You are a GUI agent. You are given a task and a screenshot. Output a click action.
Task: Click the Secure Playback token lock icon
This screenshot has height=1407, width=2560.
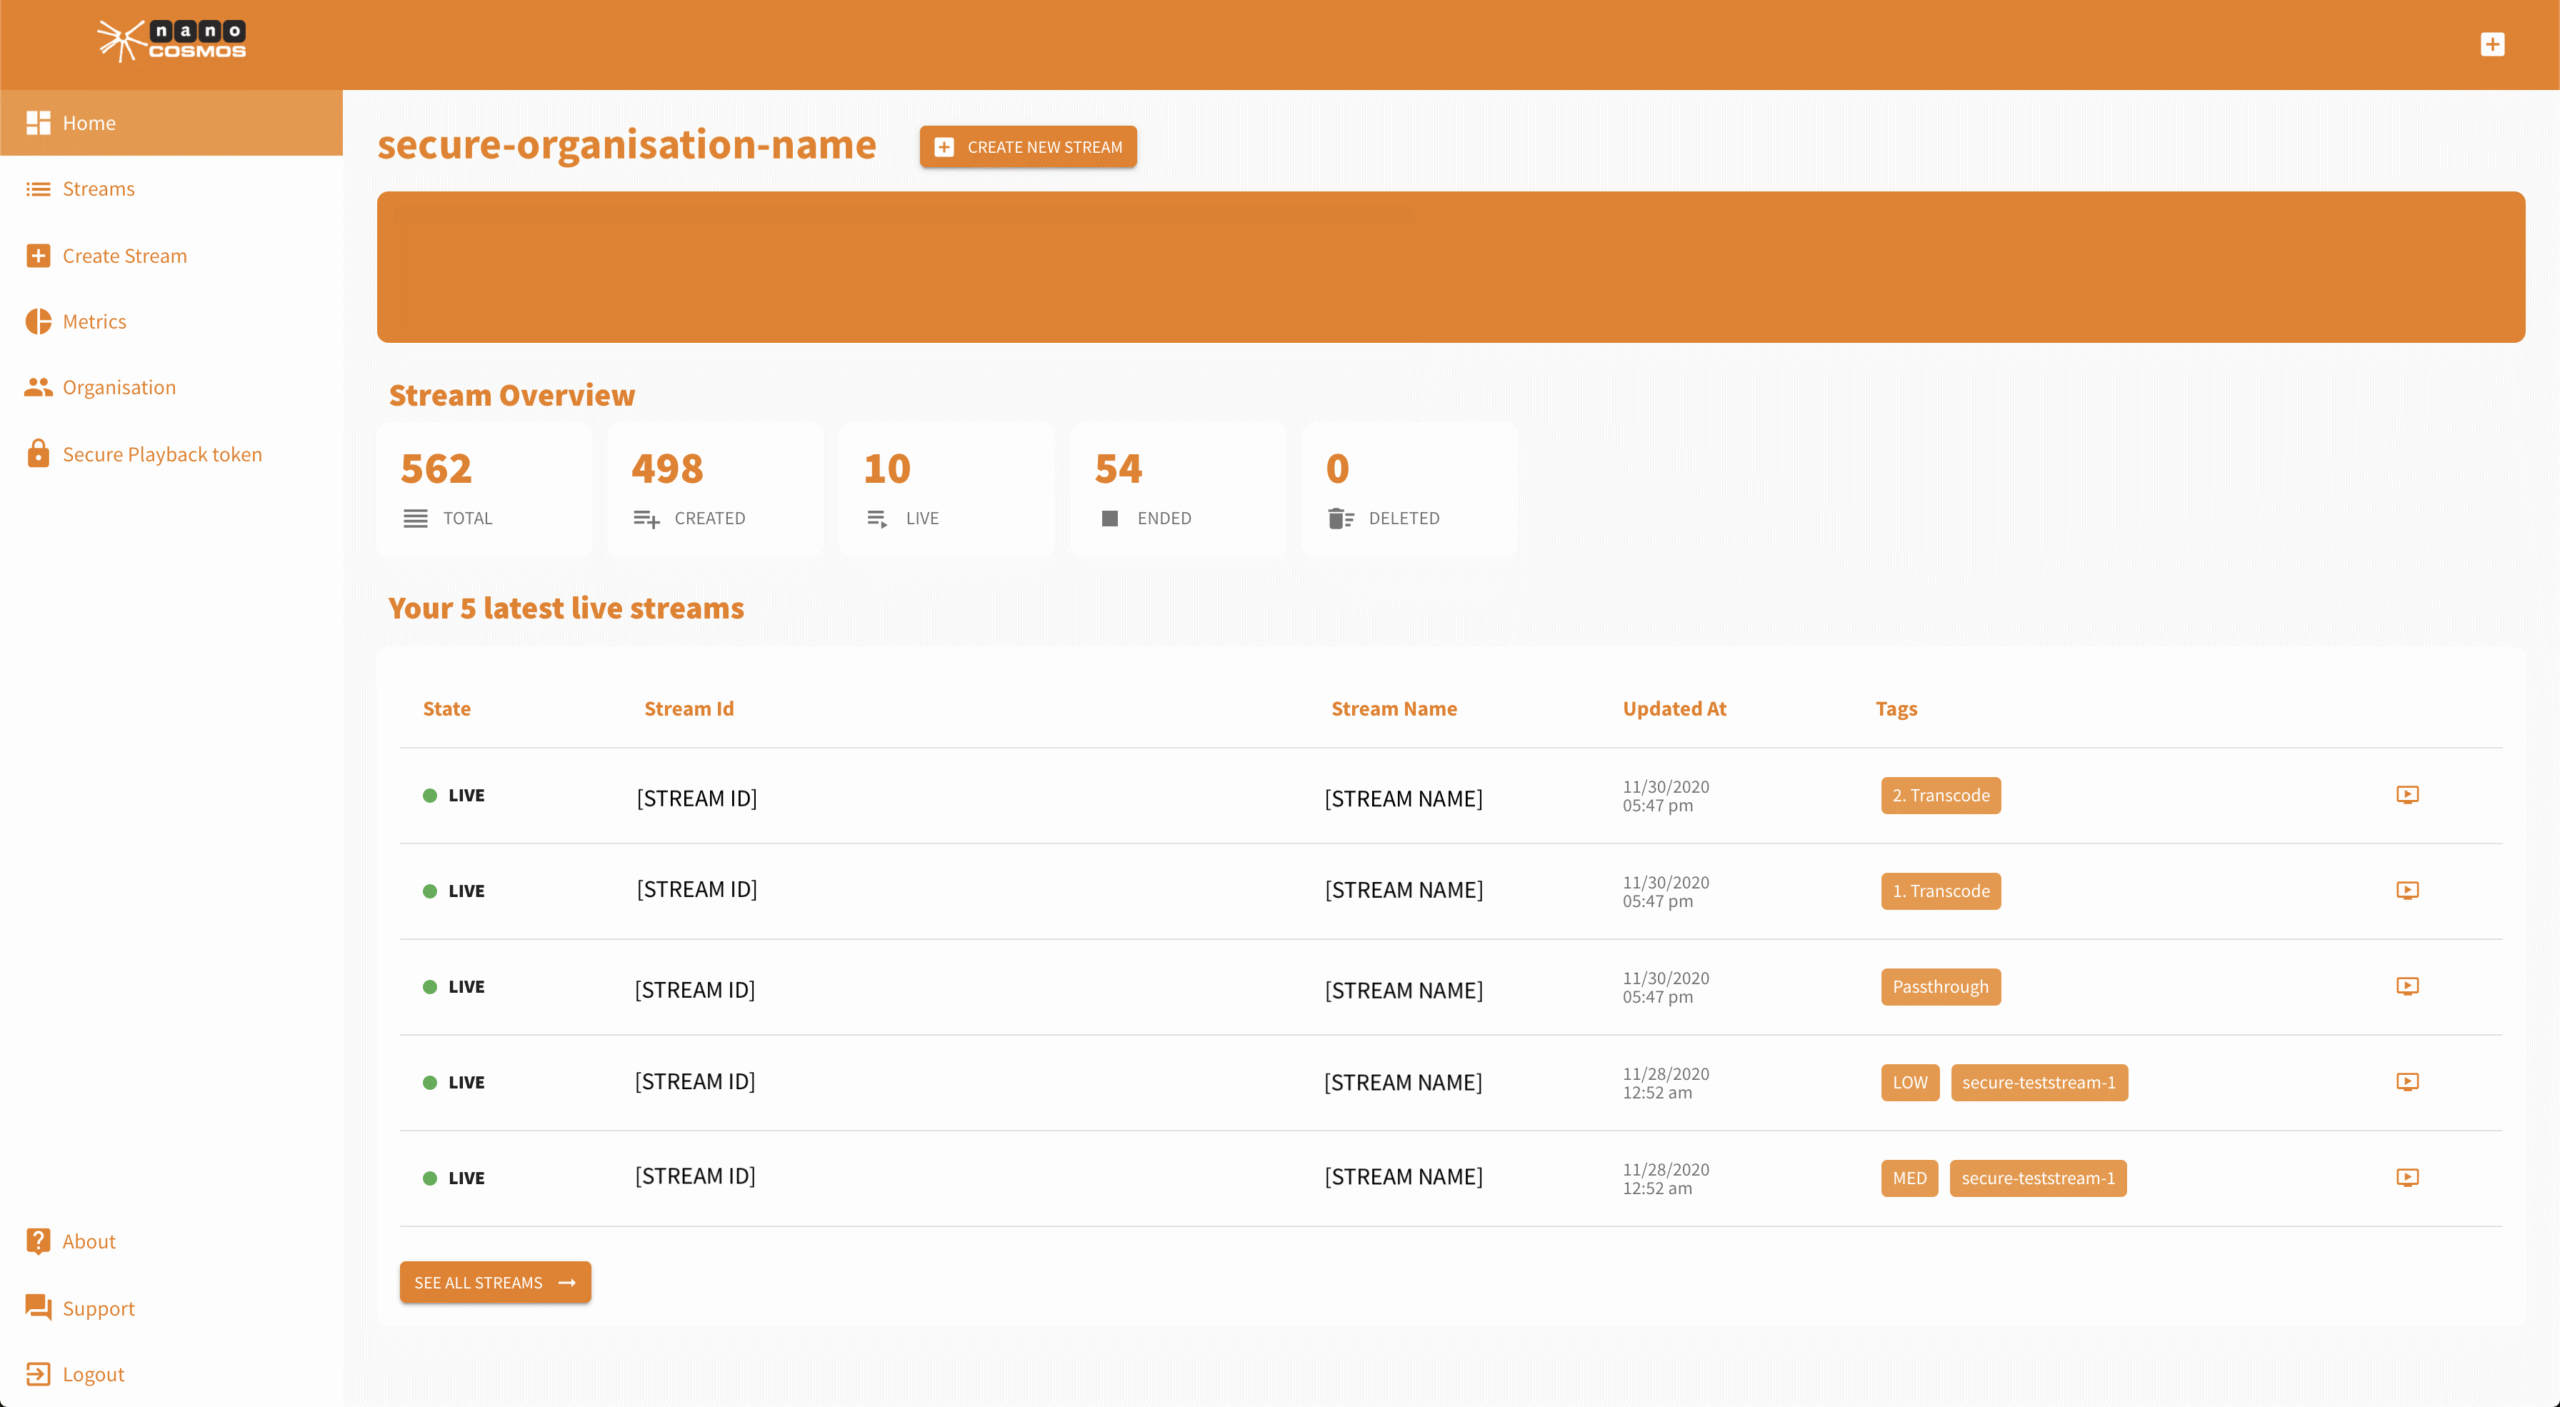38,454
